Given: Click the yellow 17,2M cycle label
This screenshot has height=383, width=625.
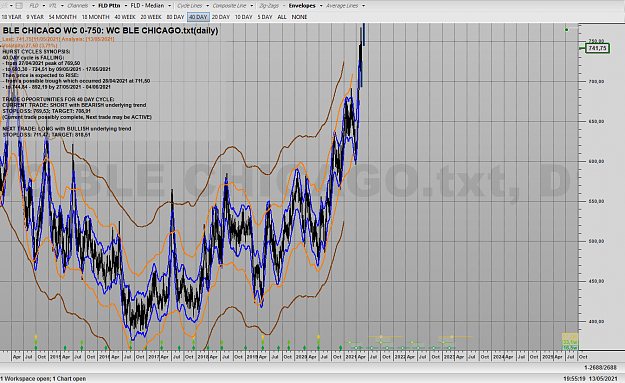Looking at the screenshot, I should pyautogui.click(x=570, y=336).
